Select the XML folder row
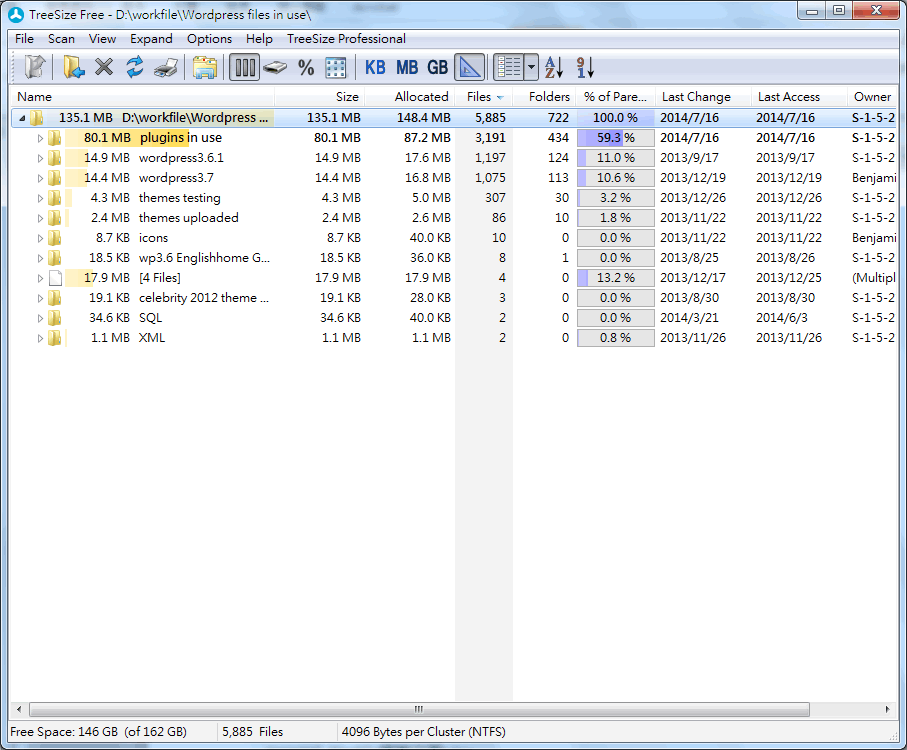 [x=454, y=338]
